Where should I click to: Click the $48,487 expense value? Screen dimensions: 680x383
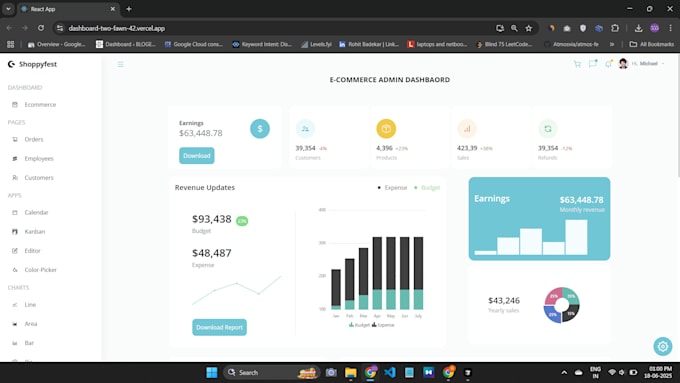point(212,253)
